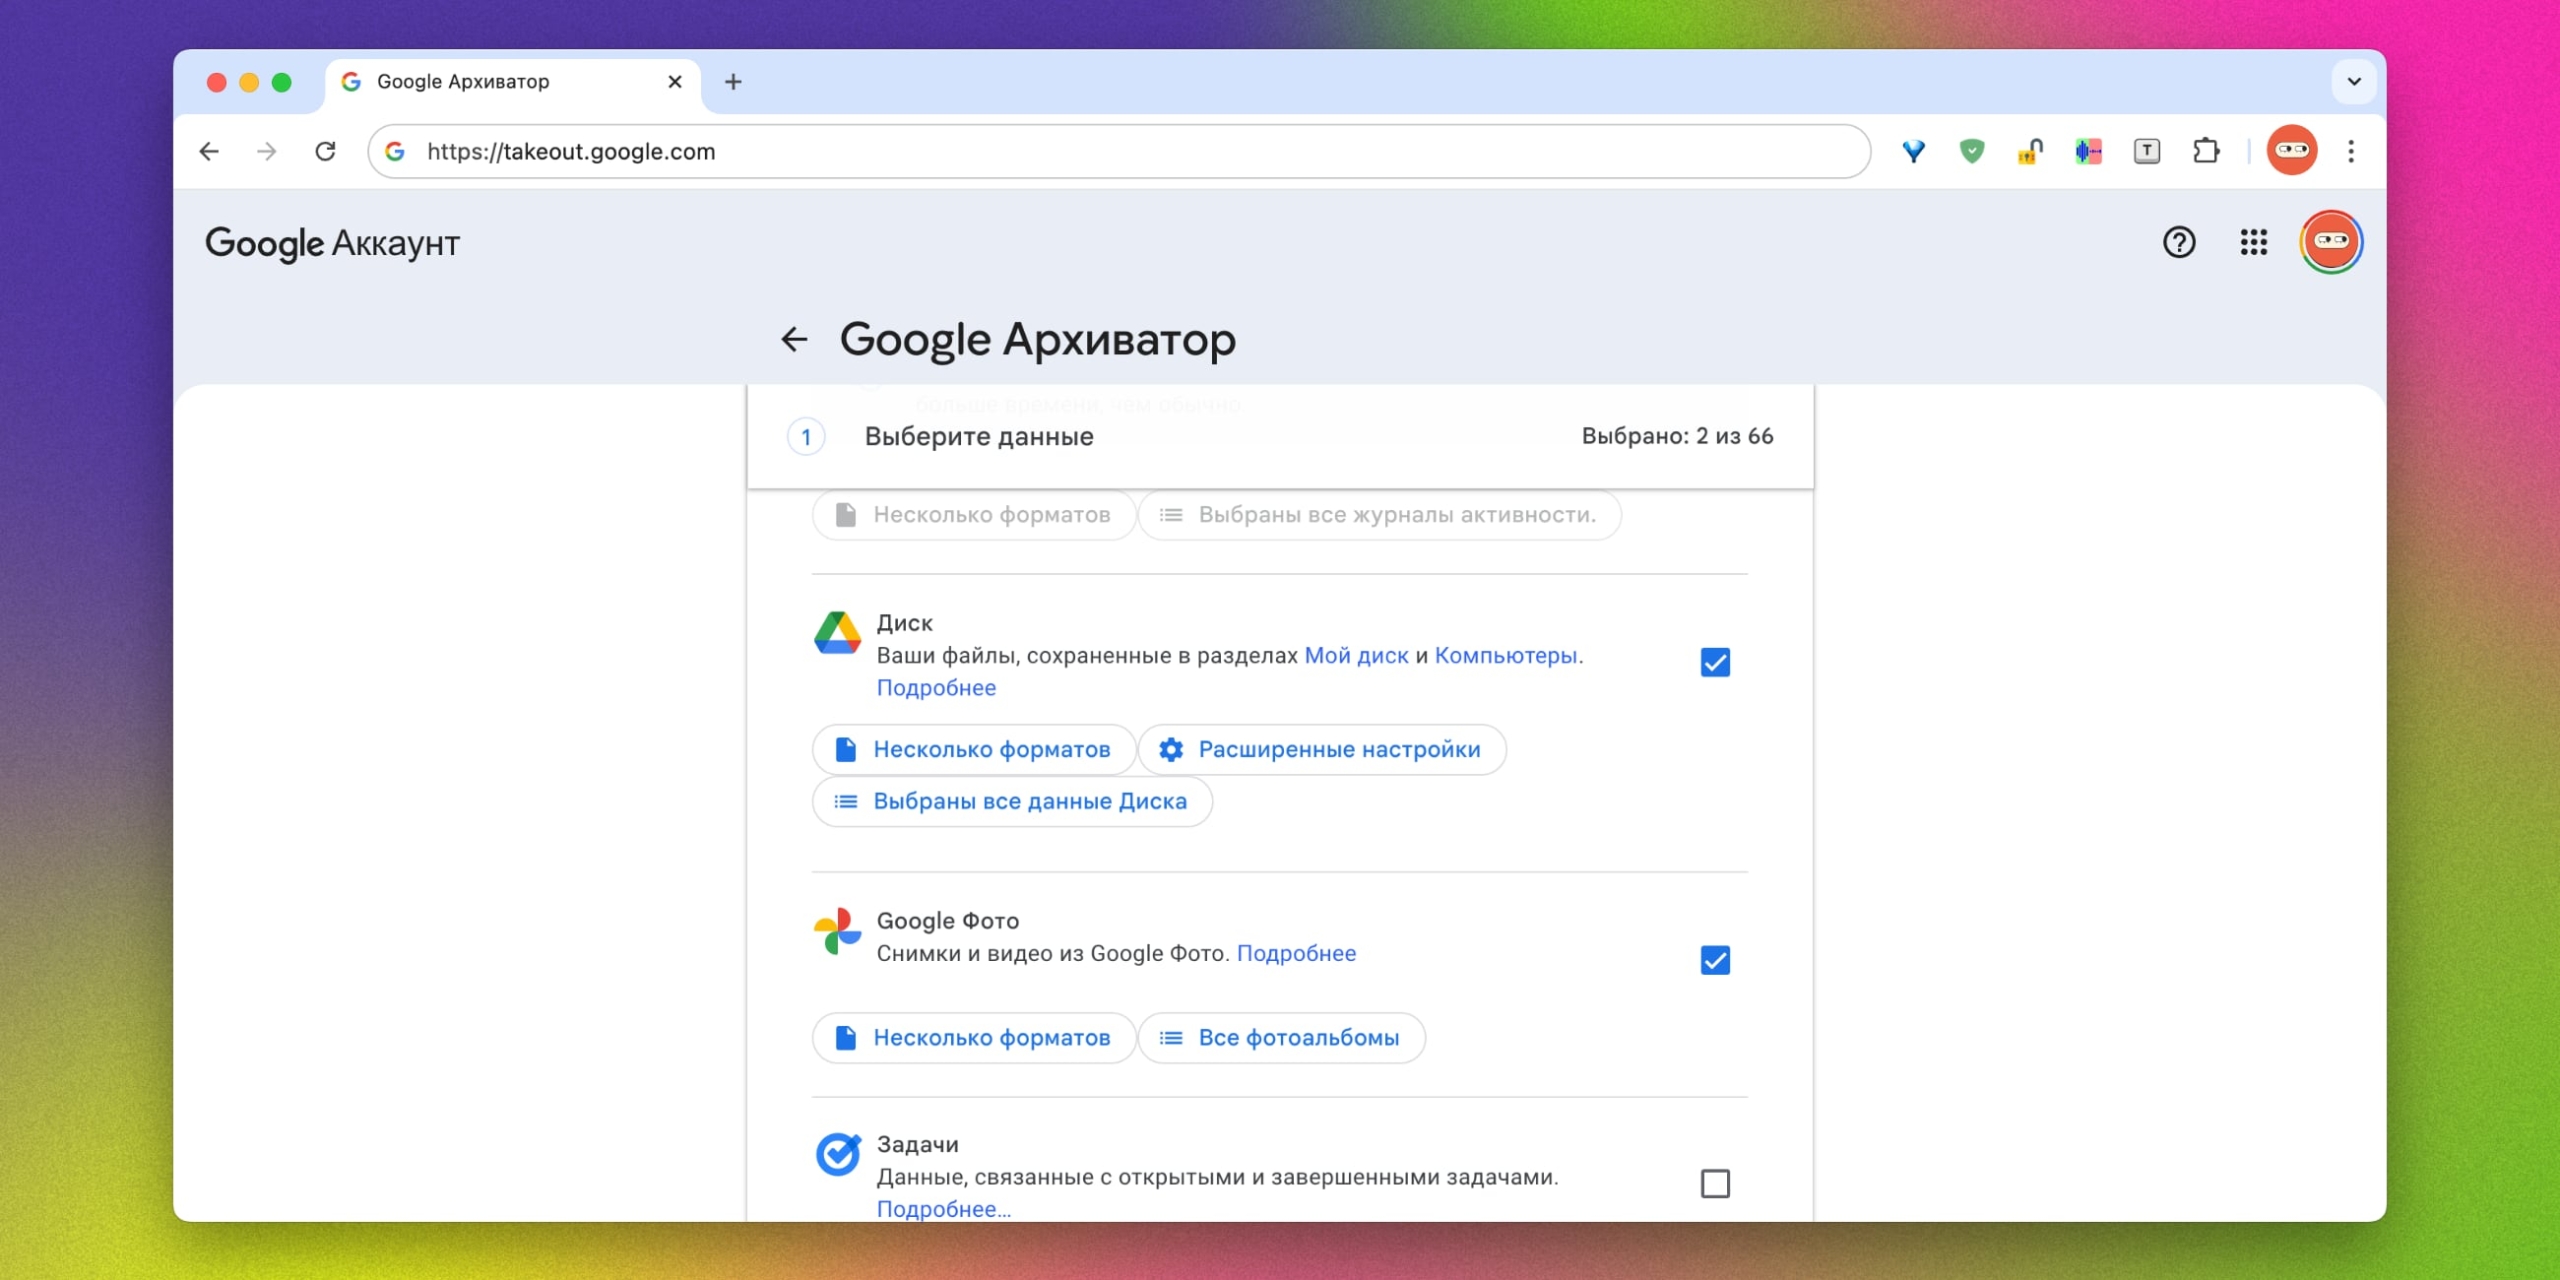The width and height of the screenshot is (2560, 1280).
Task: Uncheck the Диск checkbox
Action: coord(1714,661)
